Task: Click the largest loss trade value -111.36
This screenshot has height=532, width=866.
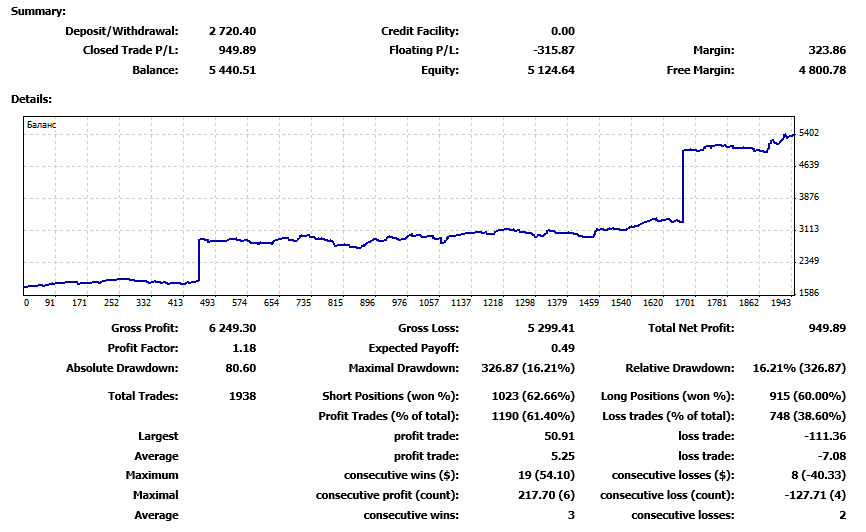Action: click(x=825, y=436)
